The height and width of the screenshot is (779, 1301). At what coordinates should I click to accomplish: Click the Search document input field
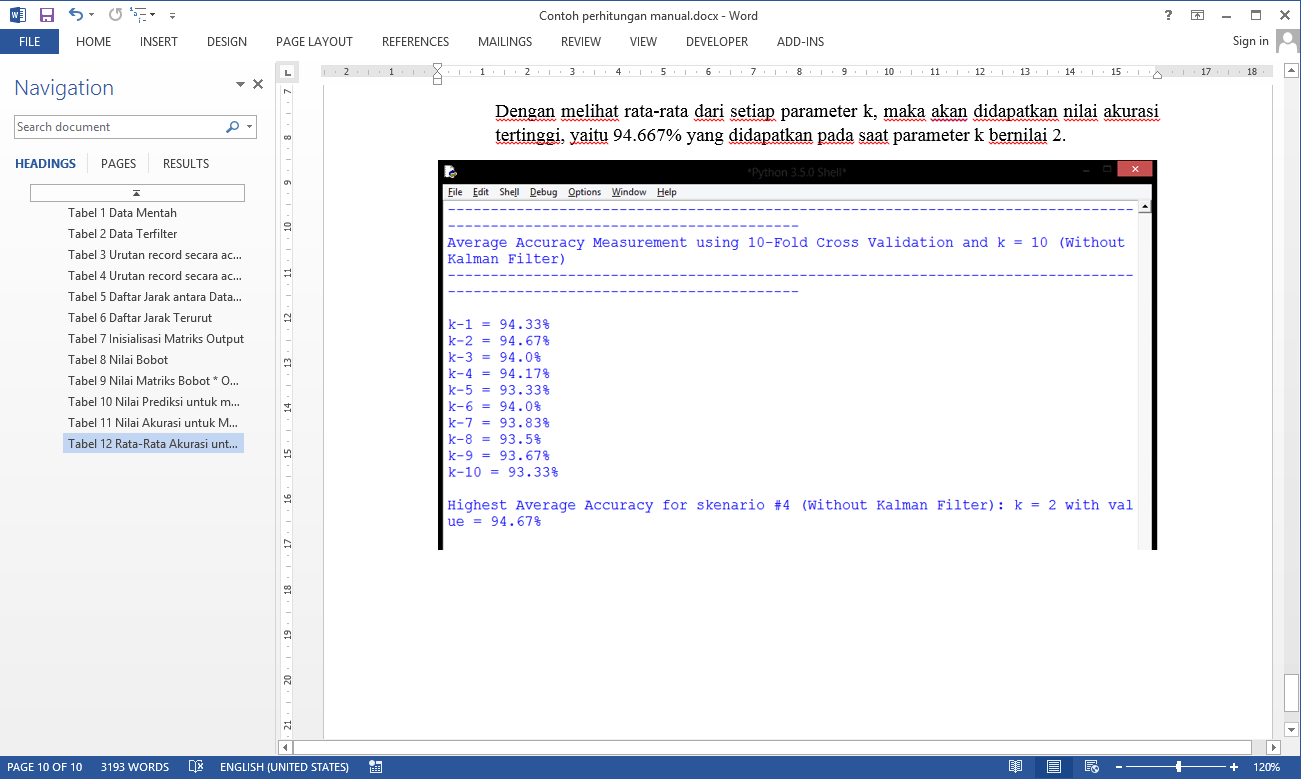118,127
